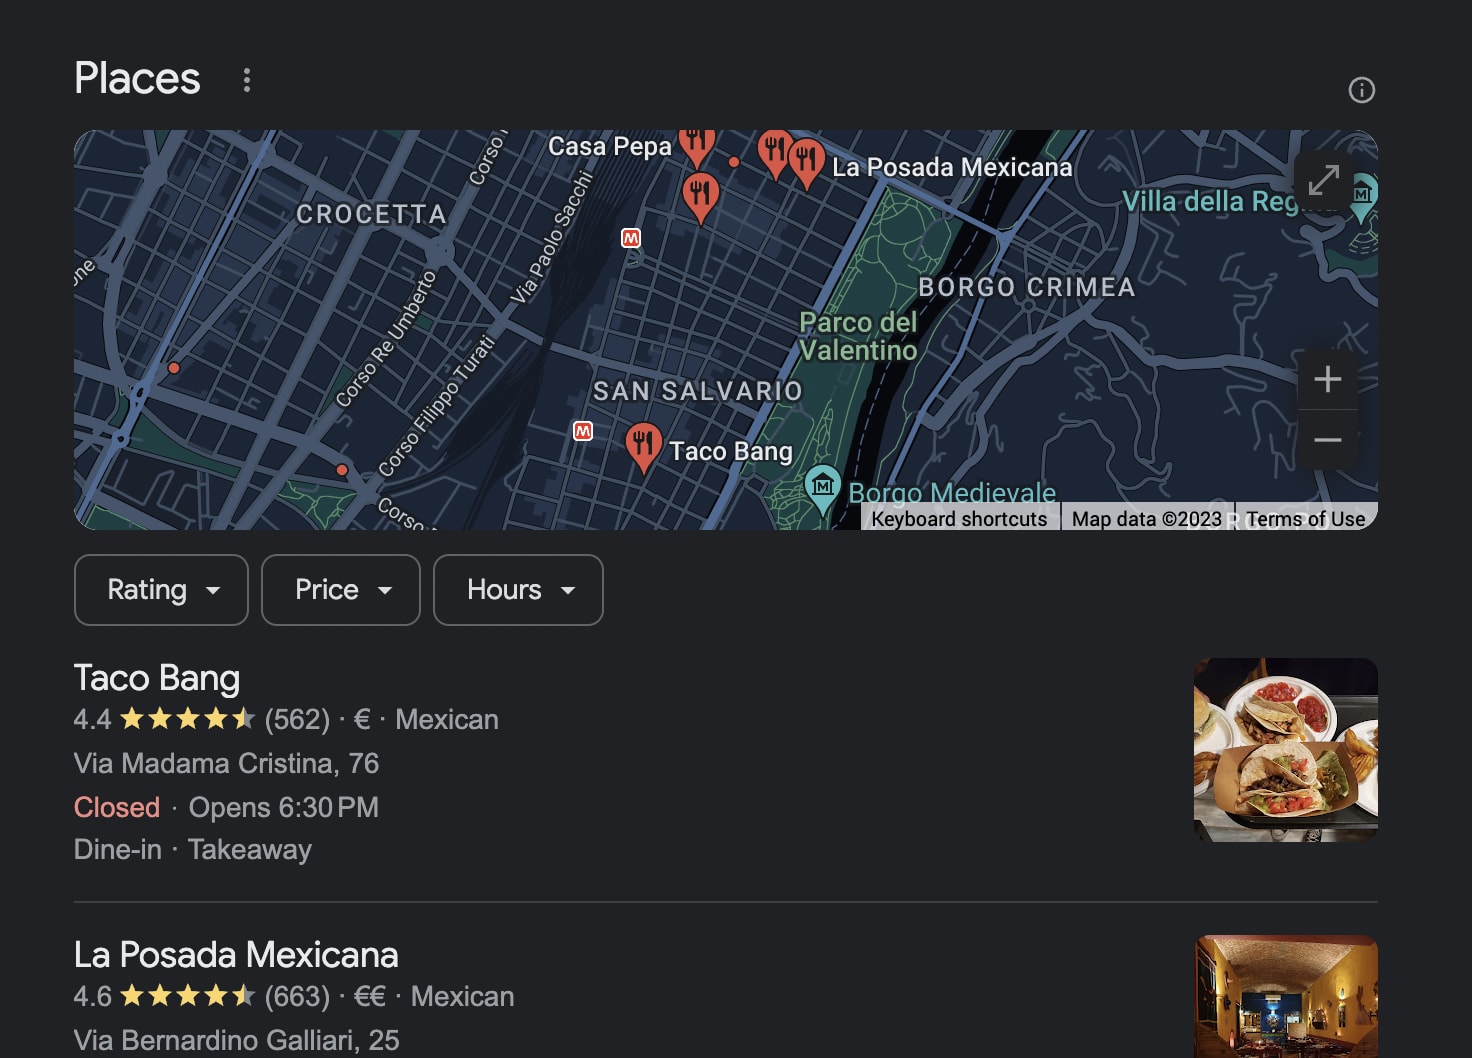
Task: Click the Closed status for Taco Bang
Action: 117,807
